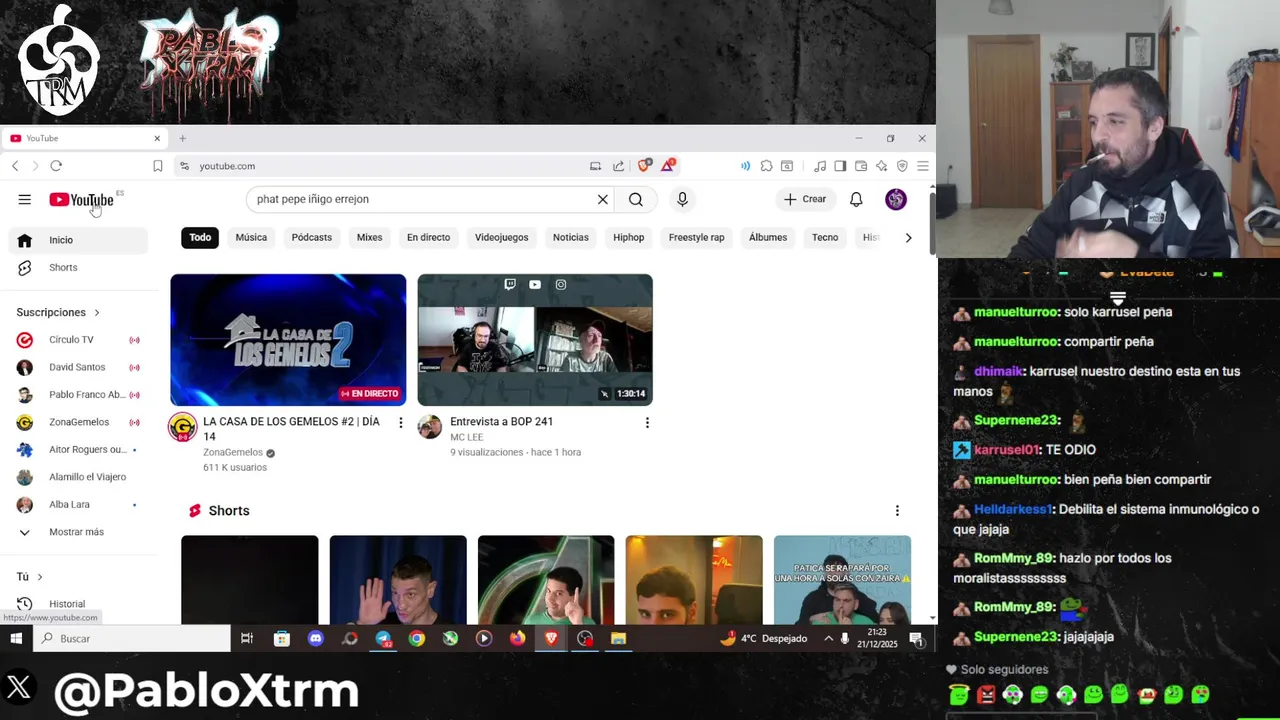Open Brave Wallet icon in toolbar
The width and height of the screenshot is (1280, 720).
coord(860,166)
